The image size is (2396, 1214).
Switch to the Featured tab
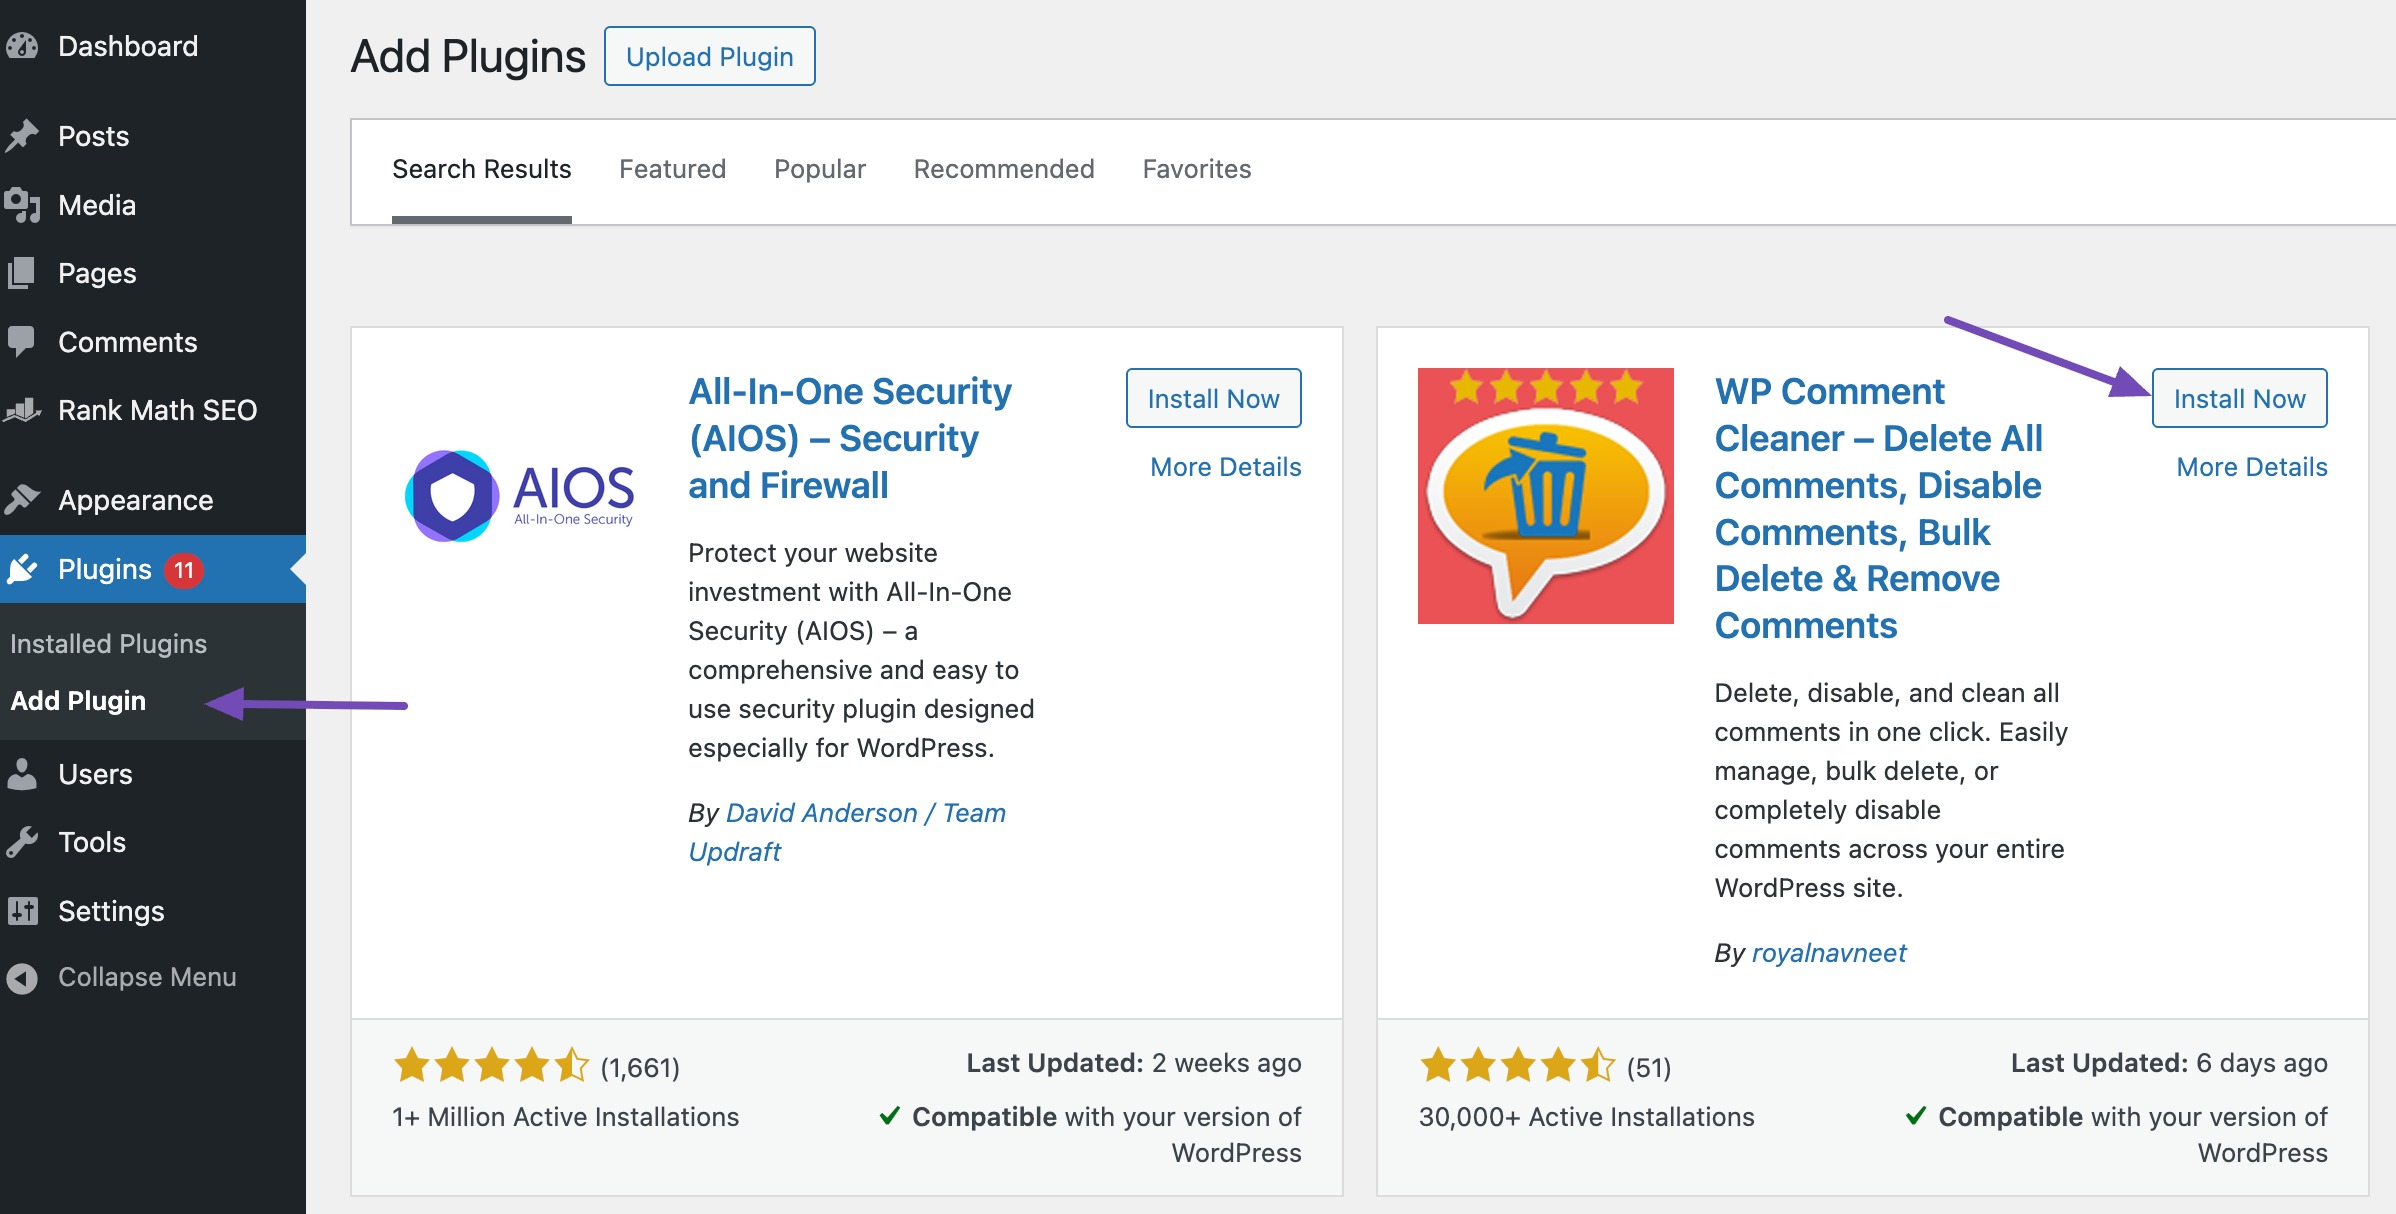coord(672,169)
